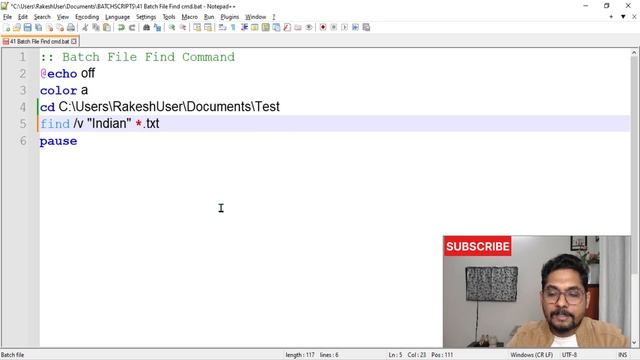Screen dimensions: 640x360
Task: Undo the last edit via the green arrow
Action: tap(121, 27)
